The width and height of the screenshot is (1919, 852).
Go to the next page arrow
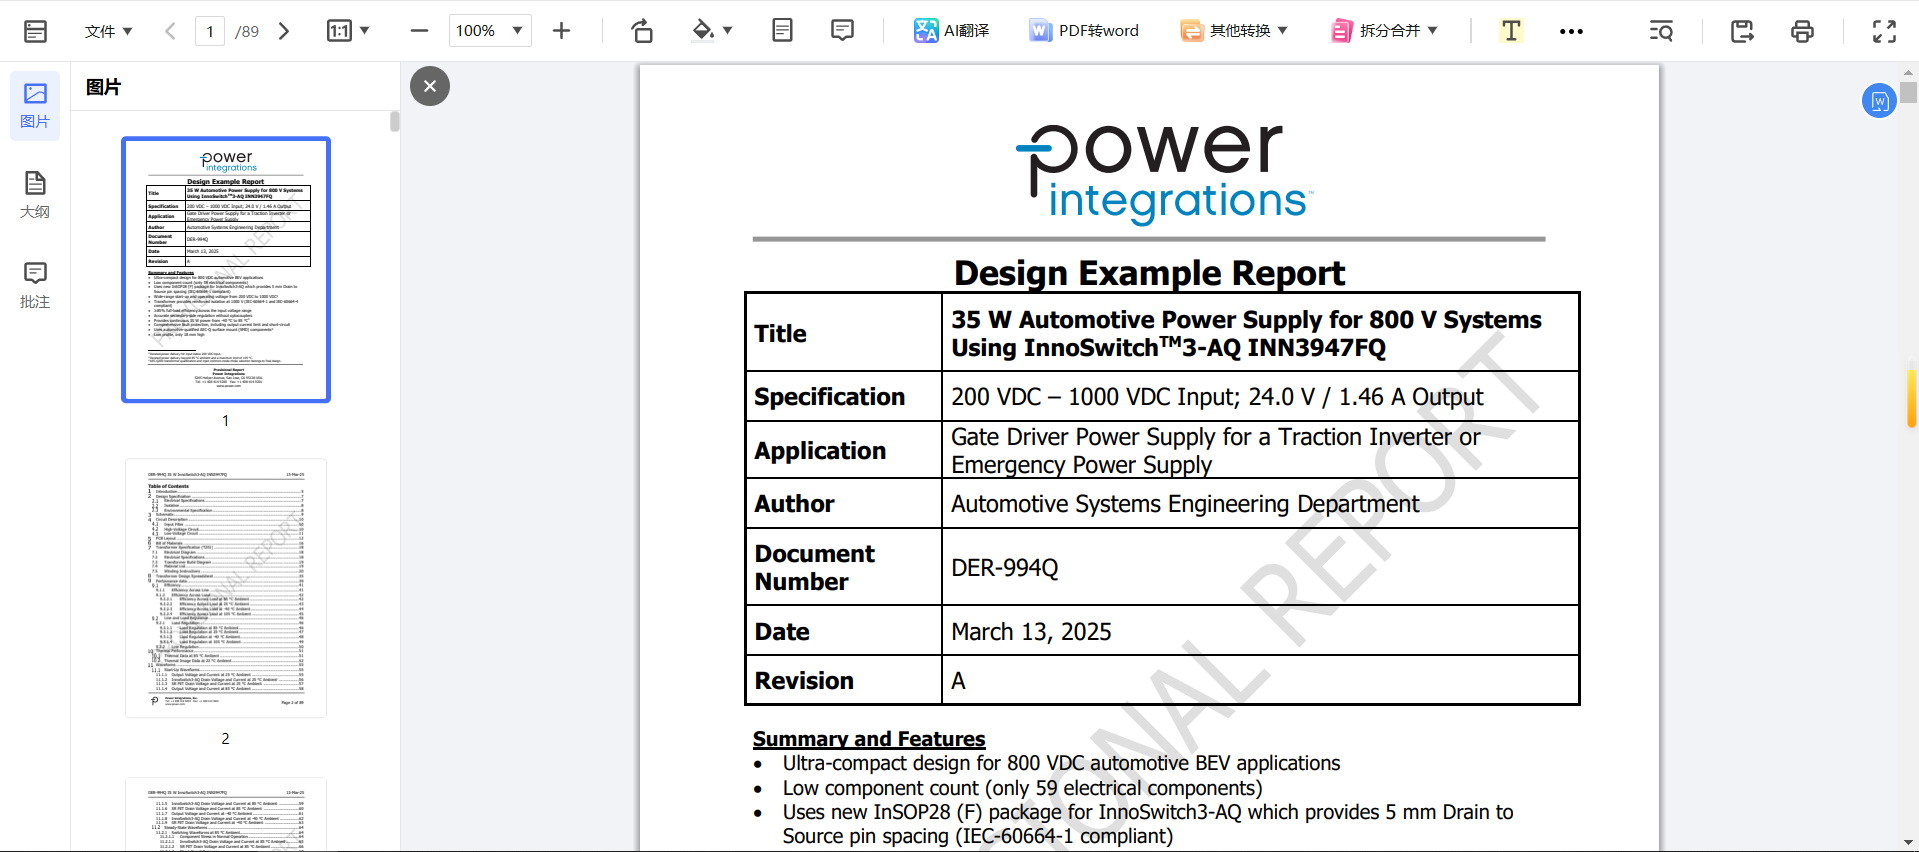(x=284, y=31)
